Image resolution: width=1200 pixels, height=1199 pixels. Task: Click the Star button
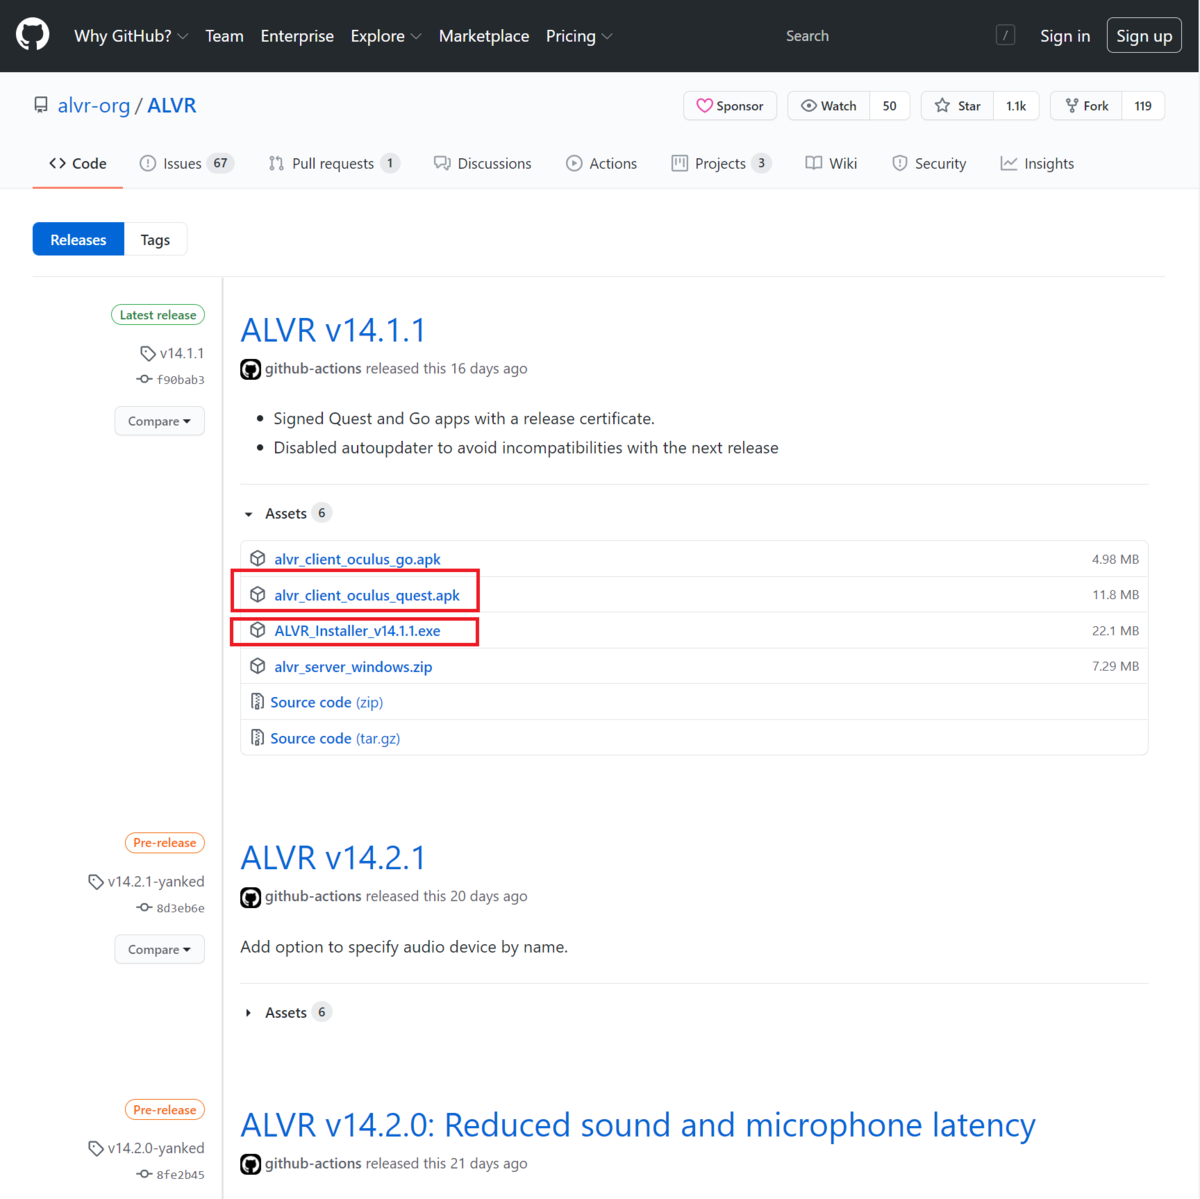click(x=958, y=106)
